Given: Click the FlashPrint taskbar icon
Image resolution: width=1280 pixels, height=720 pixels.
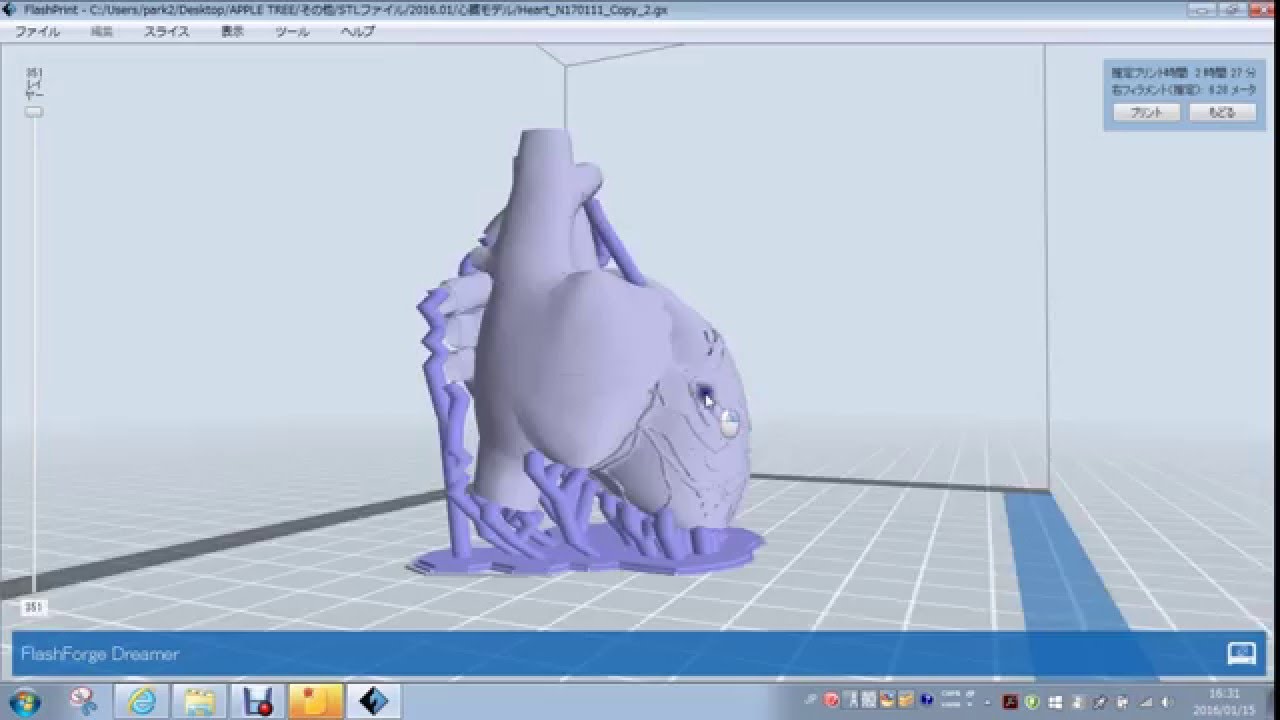Looking at the screenshot, I should [374, 700].
